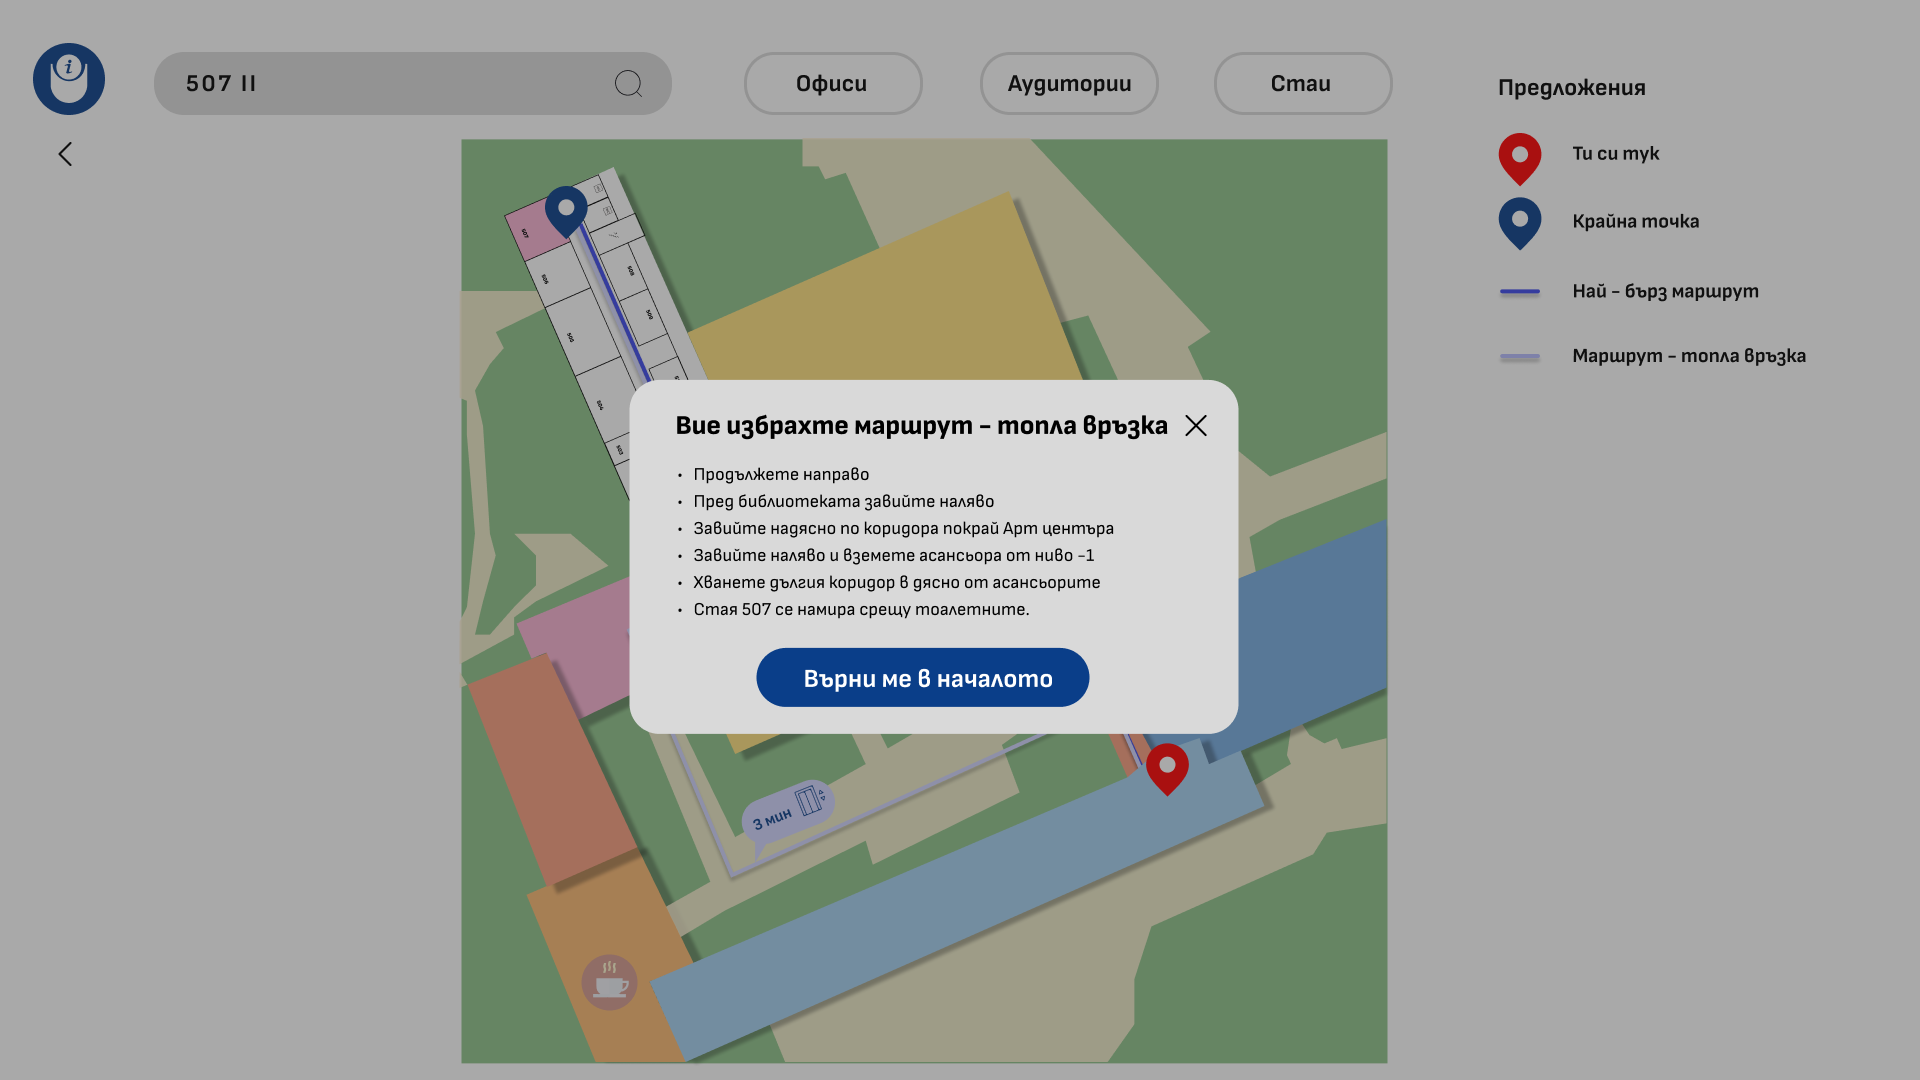Click the blue Крайна точка legend pin
The image size is (1920, 1080).
tap(1520, 223)
